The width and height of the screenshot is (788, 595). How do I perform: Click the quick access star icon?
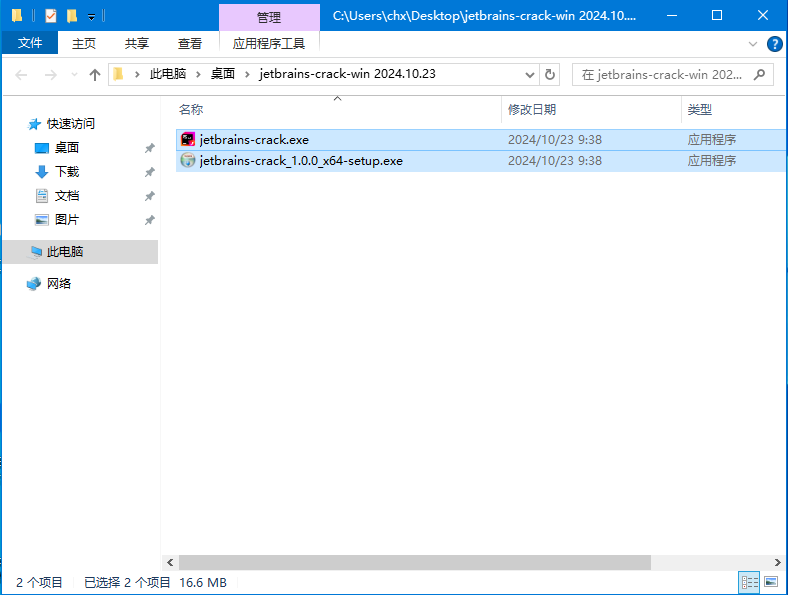tap(34, 124)
